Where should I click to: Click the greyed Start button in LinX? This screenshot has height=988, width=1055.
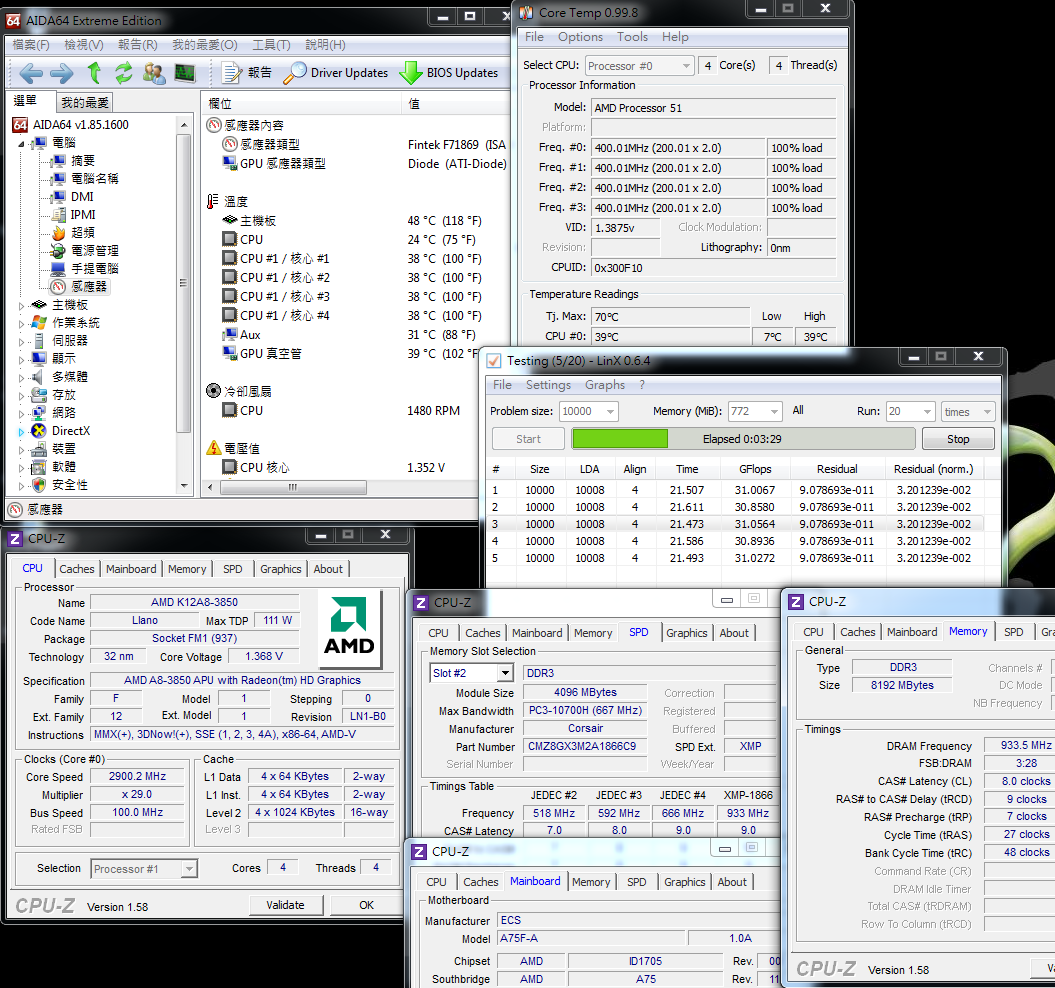528,439
